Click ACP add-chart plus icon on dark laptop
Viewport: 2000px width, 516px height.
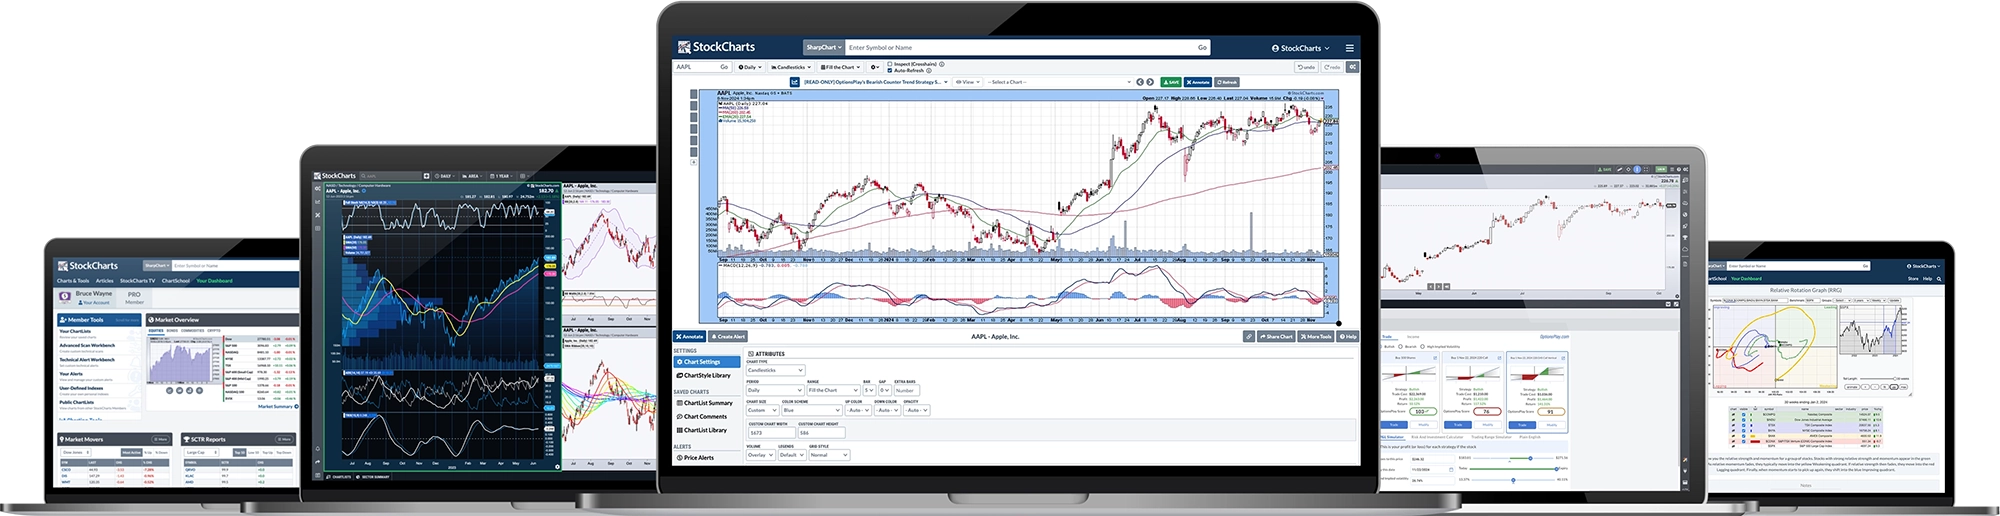(x=426, y=176)
